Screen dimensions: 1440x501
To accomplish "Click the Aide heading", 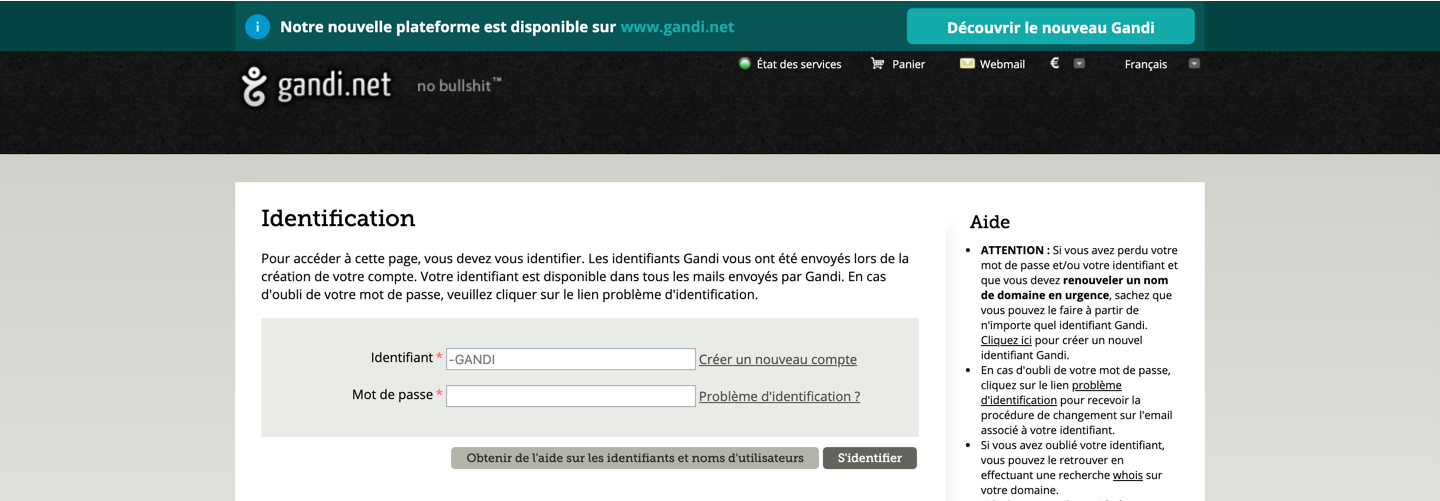I will coord(990,222).
